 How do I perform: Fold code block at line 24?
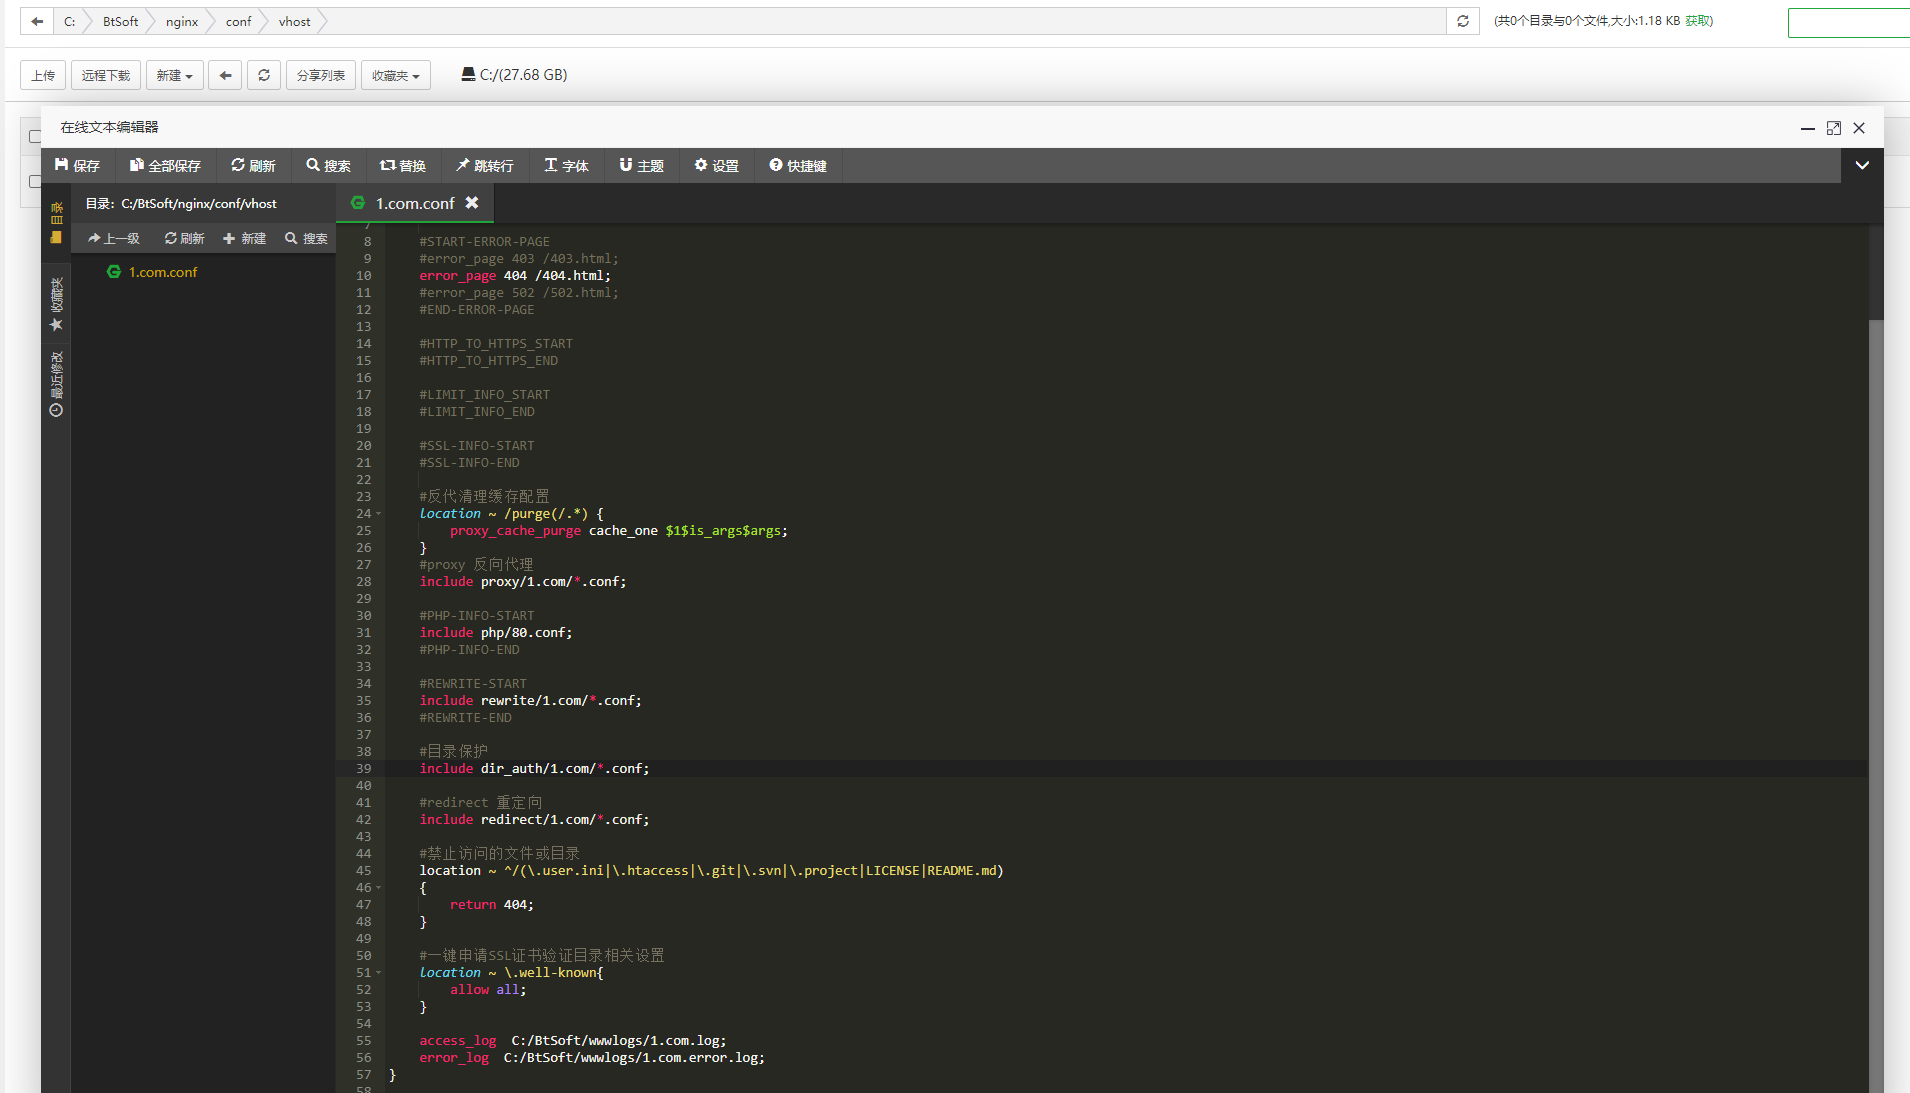click(379, 514)
